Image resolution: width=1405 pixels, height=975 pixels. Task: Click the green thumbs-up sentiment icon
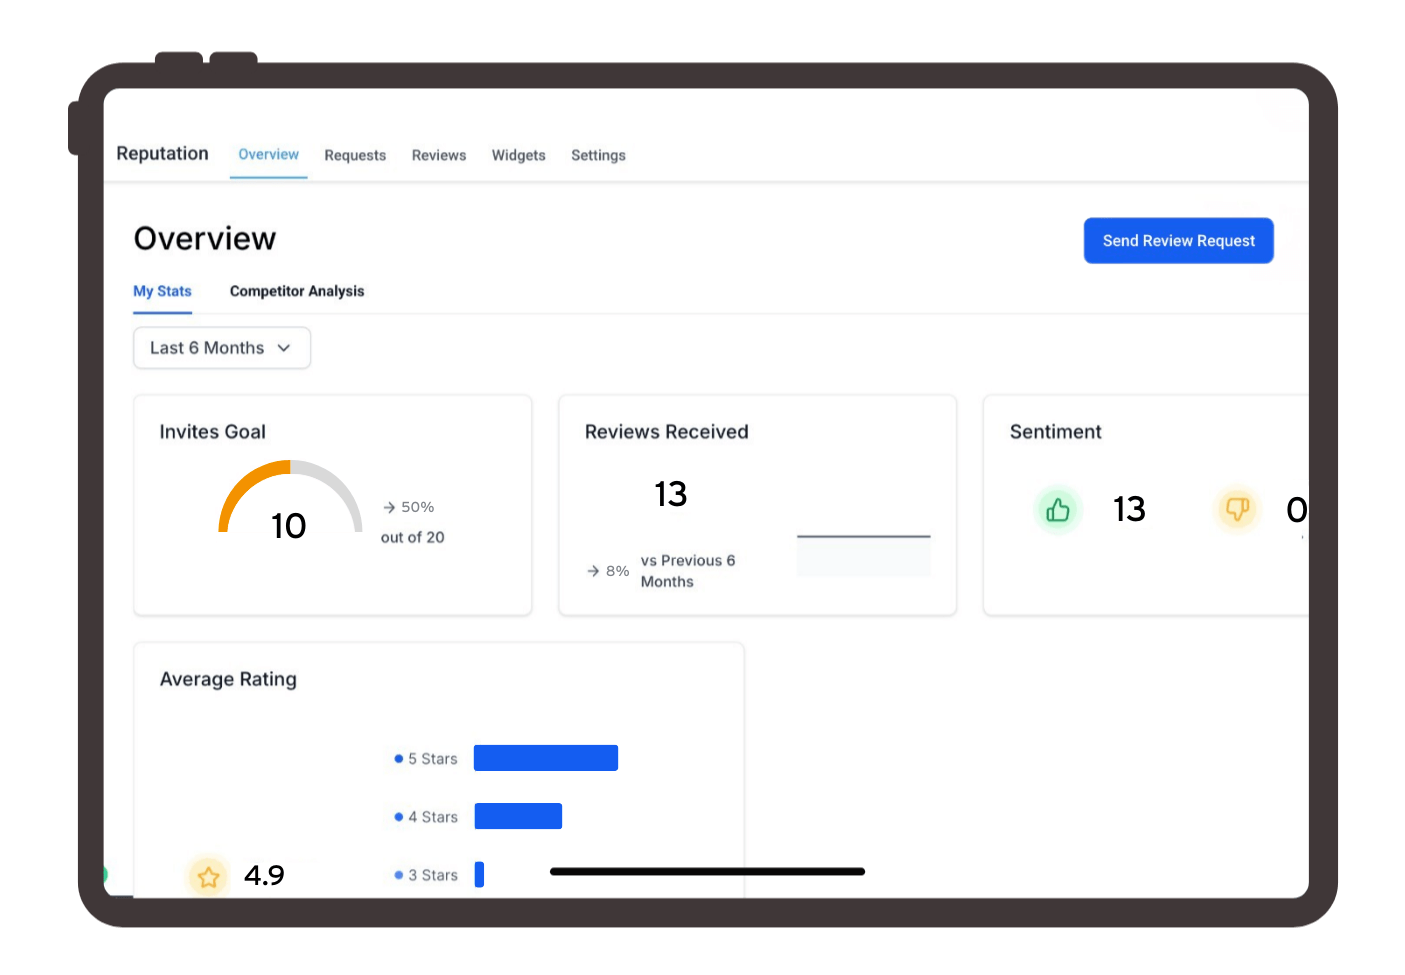pyautogui.click(x=1058, y=511)
